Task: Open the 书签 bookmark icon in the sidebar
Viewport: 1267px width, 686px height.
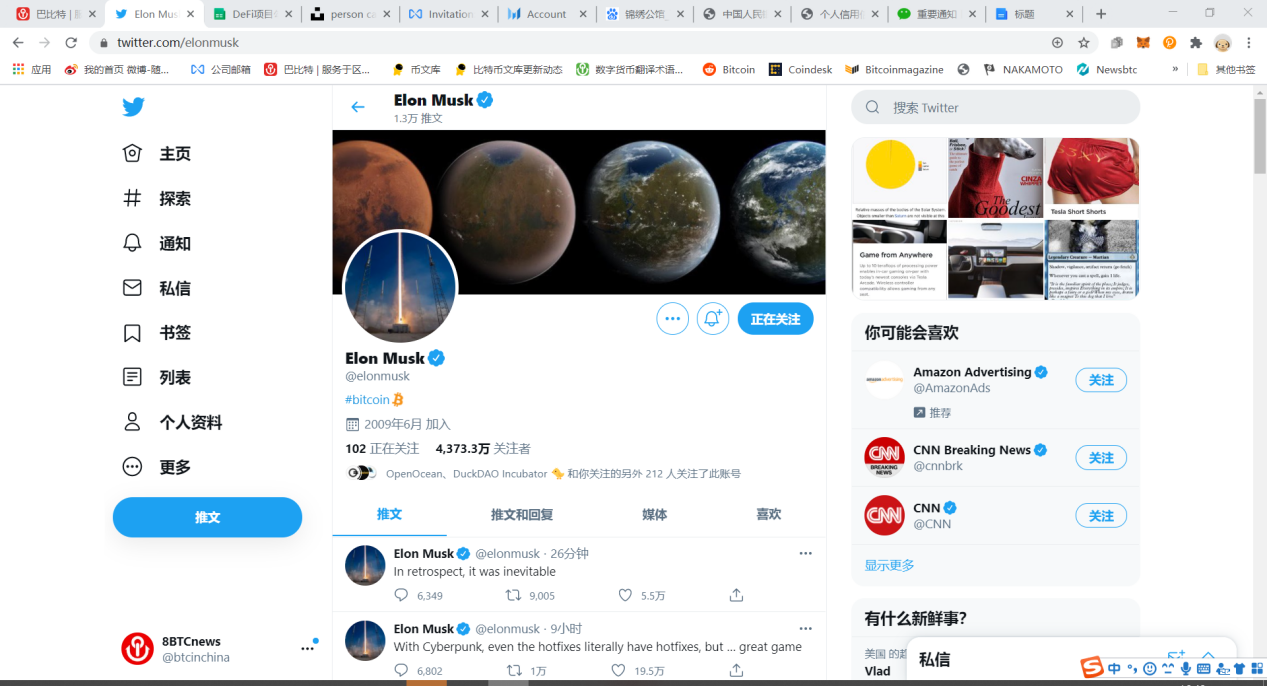Action: tap(132, 333)
